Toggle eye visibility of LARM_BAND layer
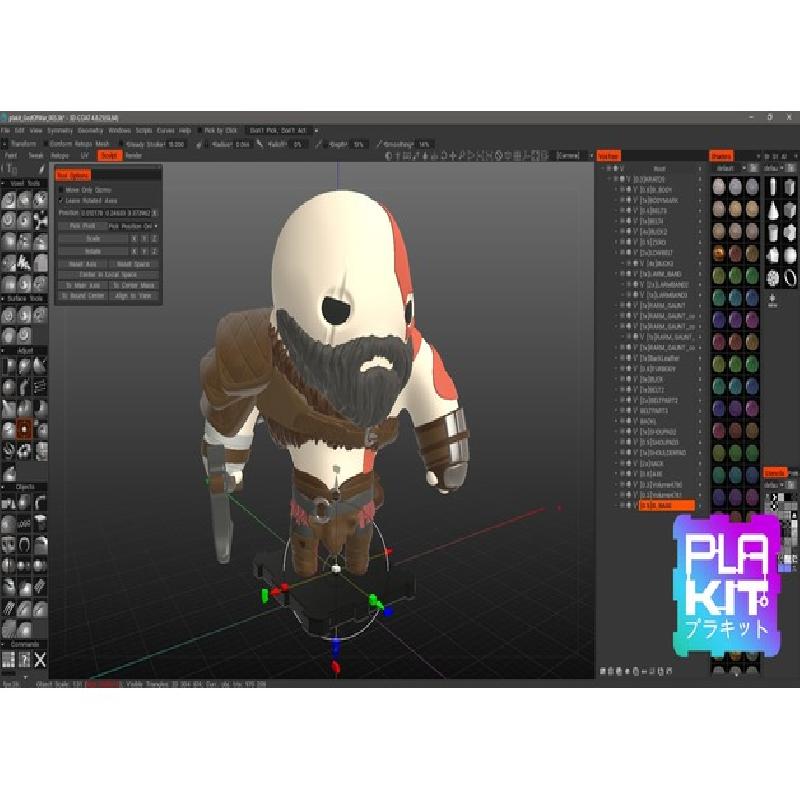This screenshot has width=800, height=800. point(622,274)
